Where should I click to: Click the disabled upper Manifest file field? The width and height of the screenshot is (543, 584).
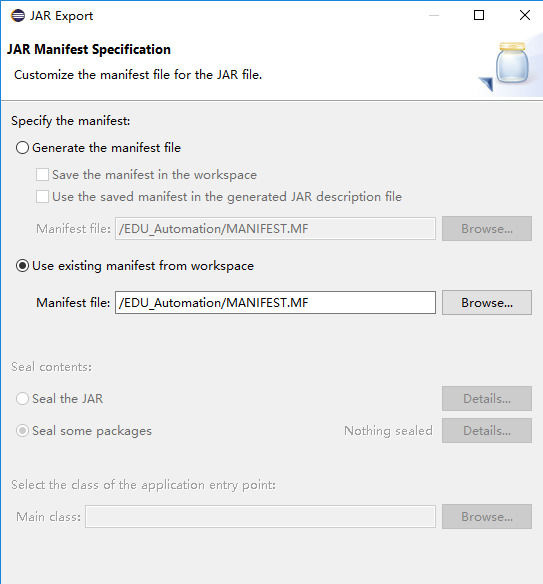pos(275,229)
